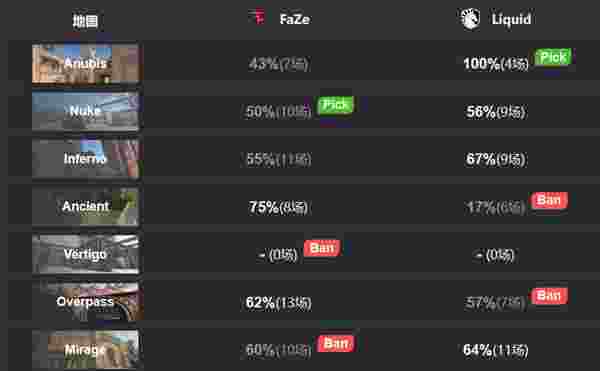600x371 pixels.
Task: Click the FaZe team logo icon
Action: tap(258, 17)
